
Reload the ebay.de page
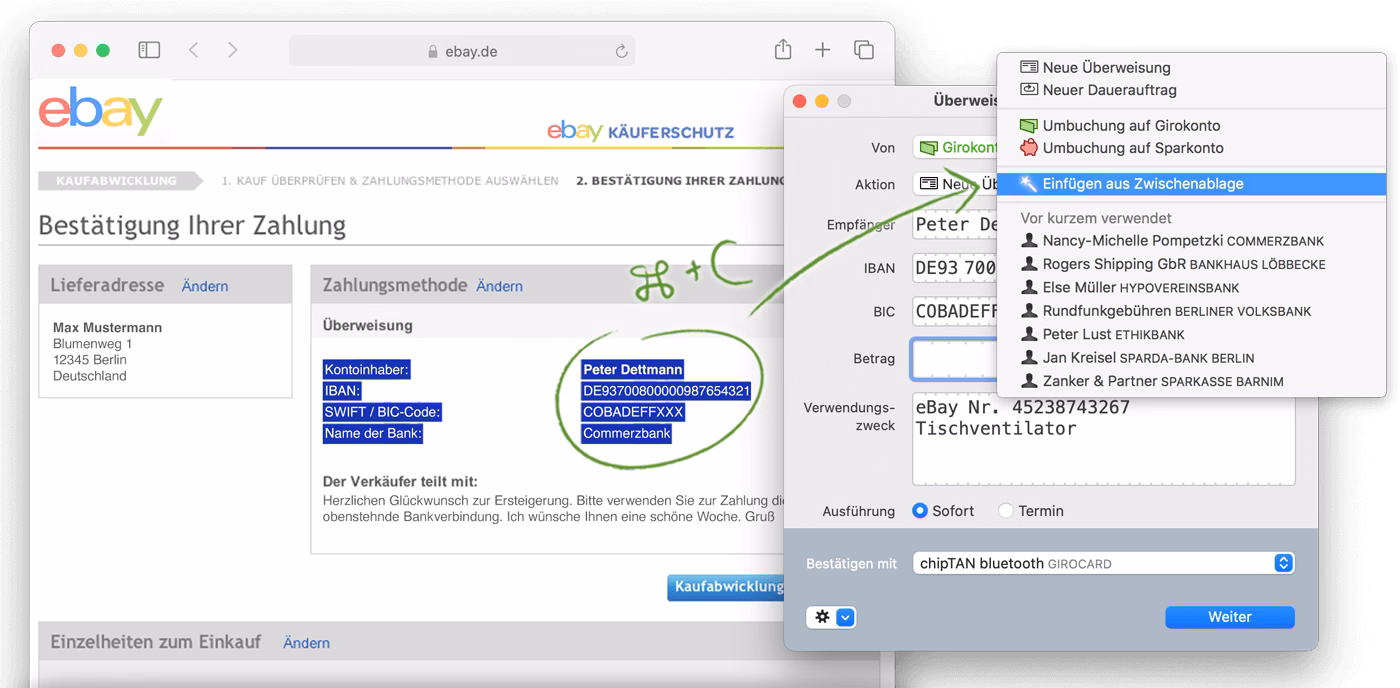tap(621, 51)
